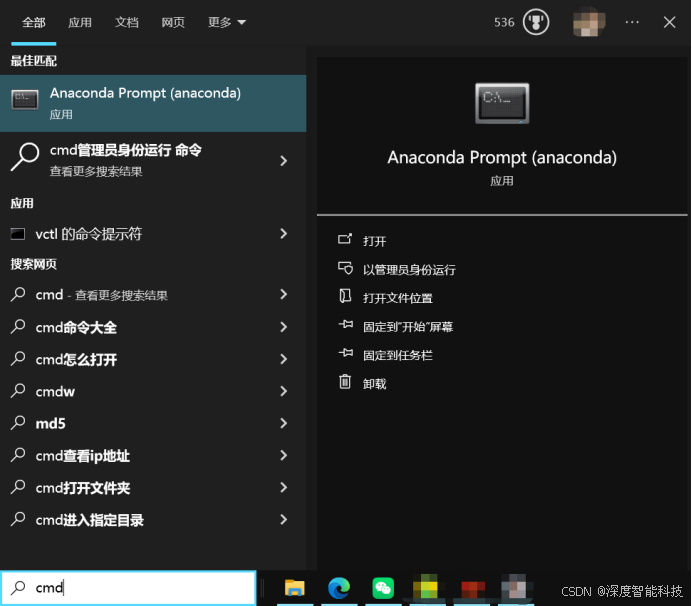The image size is (692, 606).
Task: Expand the md5 suggestion arrow
Action: [x=284, y=423]
